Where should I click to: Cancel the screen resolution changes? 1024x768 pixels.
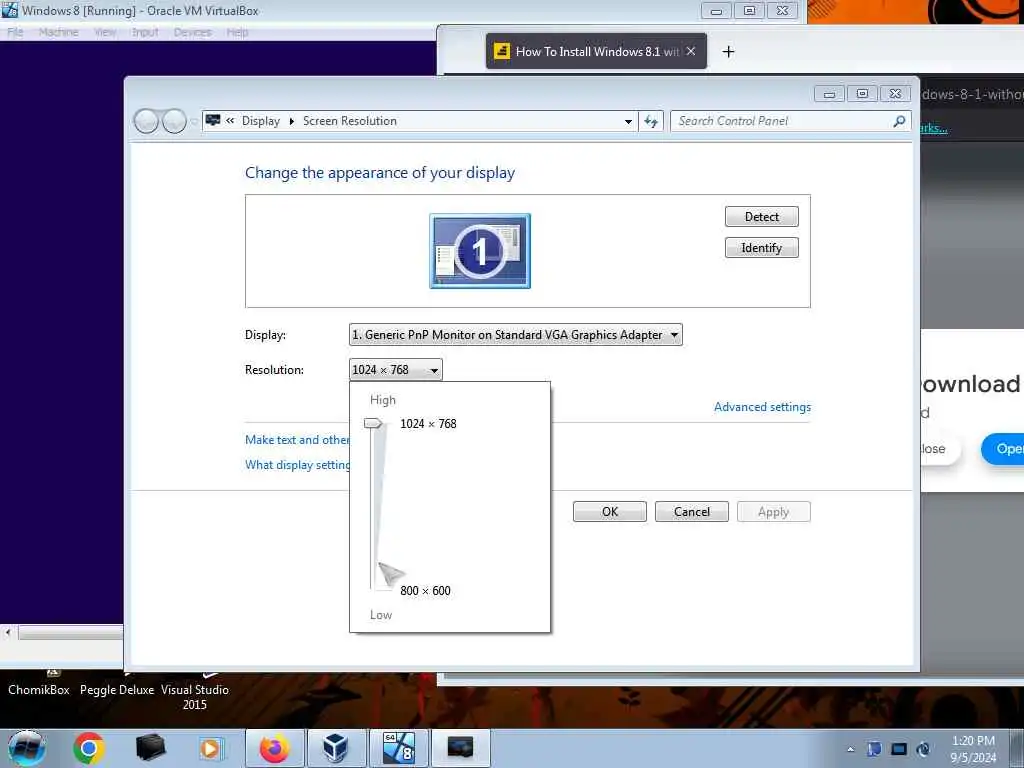pos(692,511)
